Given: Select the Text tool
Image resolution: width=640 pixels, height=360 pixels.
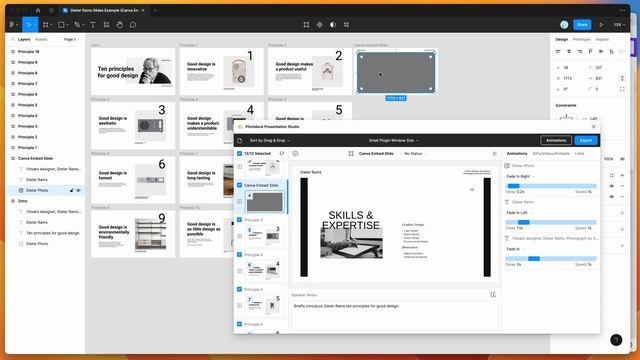Looking at the screenshot, I should click(x=93, y=25).
